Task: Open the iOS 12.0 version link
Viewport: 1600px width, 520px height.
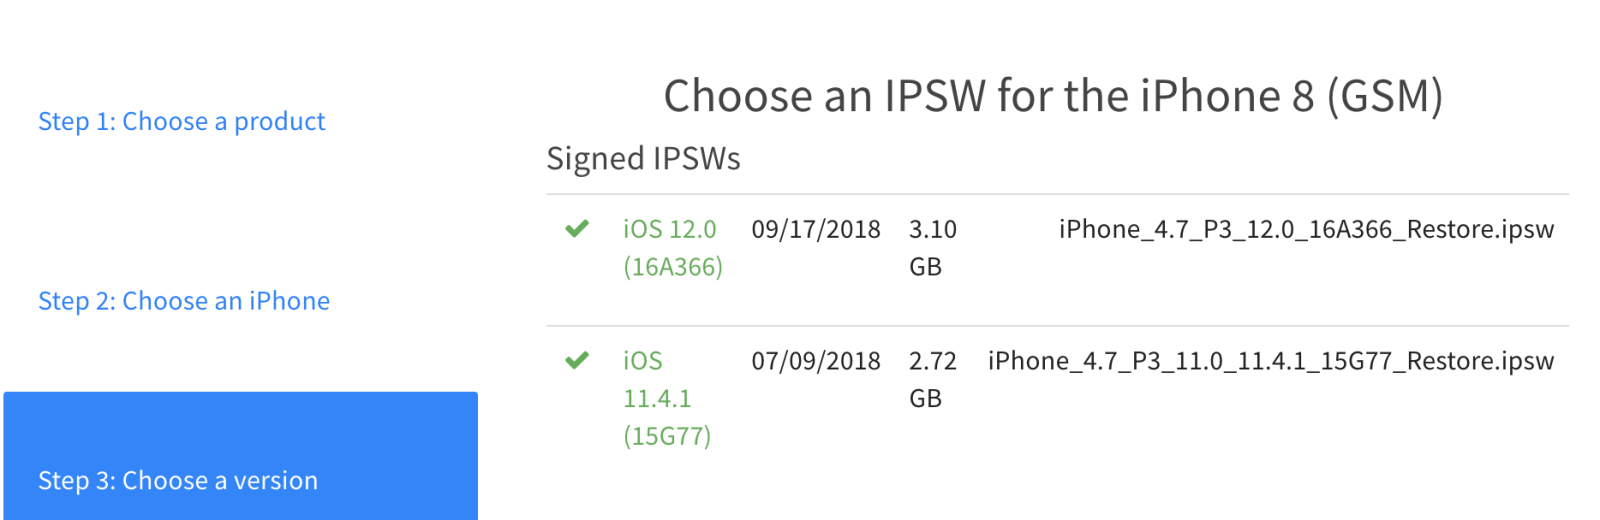Action: [669, 229]
